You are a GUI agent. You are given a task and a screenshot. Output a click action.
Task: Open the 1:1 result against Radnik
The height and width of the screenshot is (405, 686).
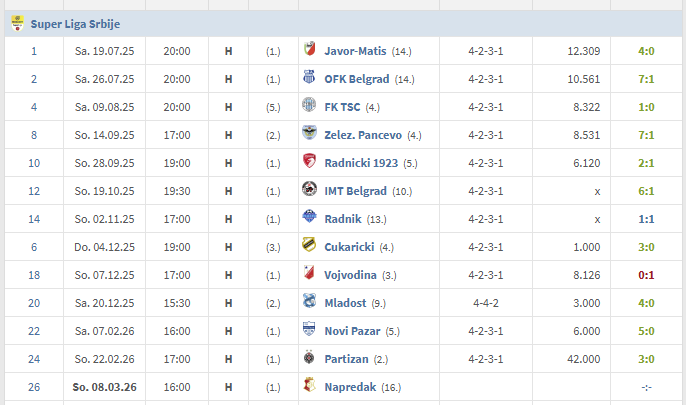coord(647,218)
